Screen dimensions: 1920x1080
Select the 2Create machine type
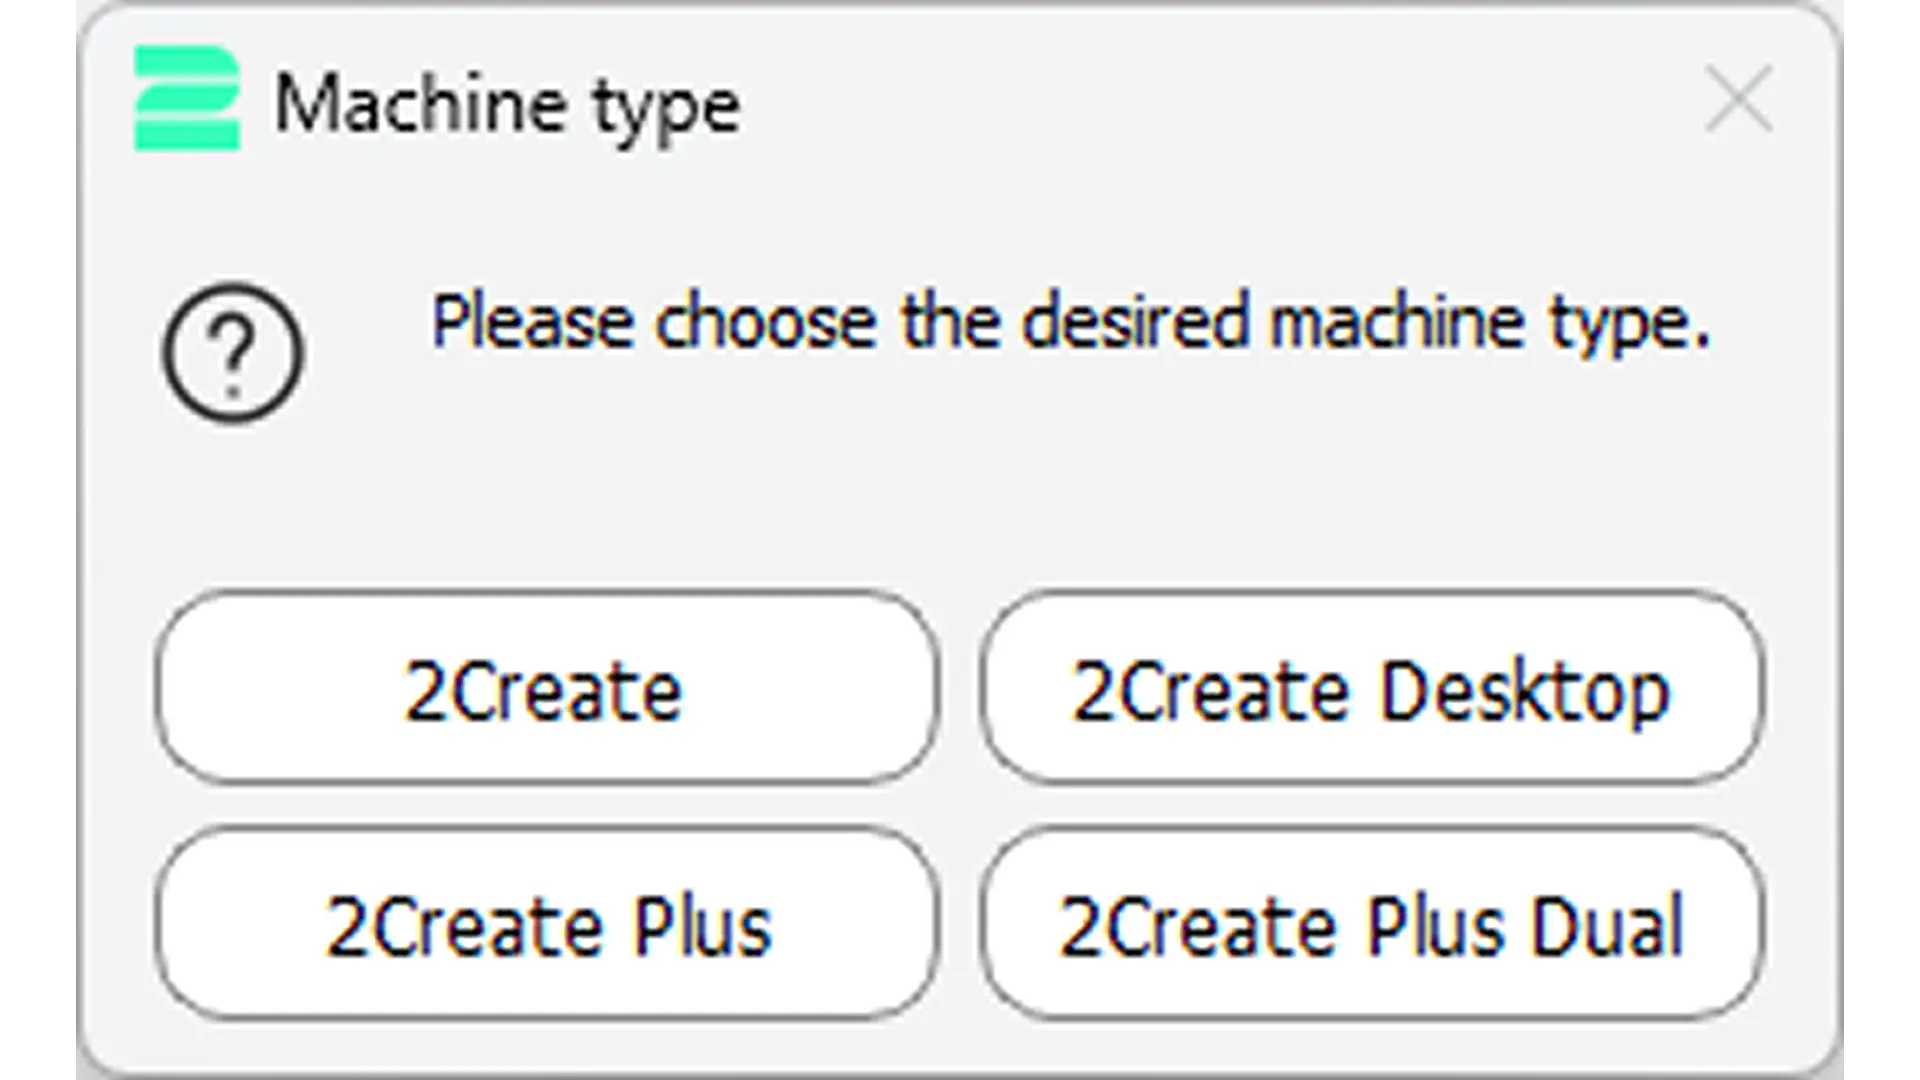[547, 688]
